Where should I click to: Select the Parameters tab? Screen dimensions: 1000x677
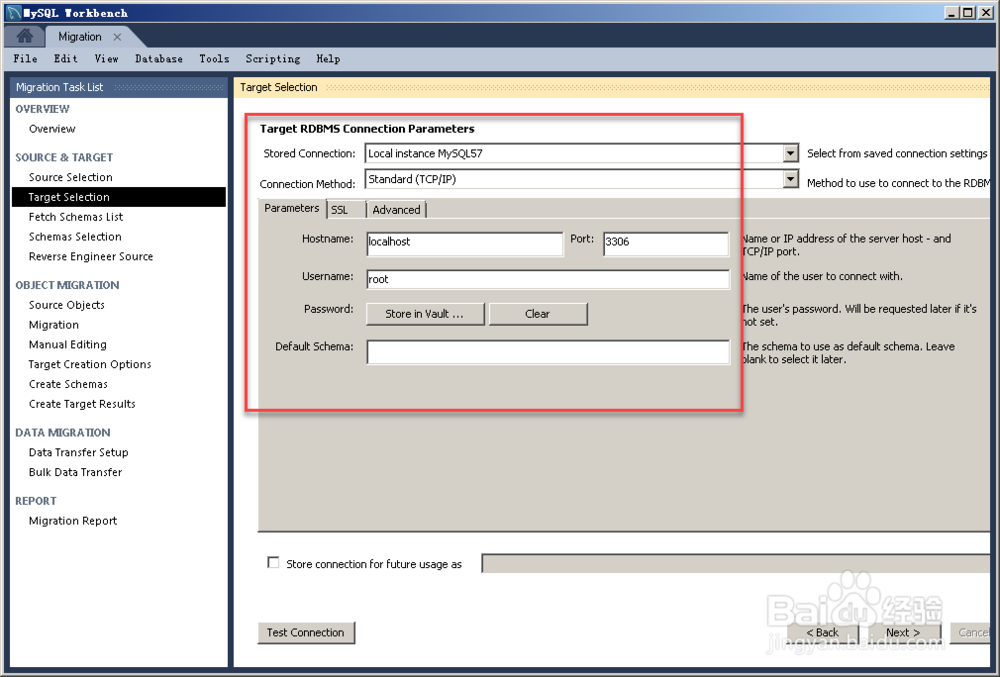(x=291, y=208)
